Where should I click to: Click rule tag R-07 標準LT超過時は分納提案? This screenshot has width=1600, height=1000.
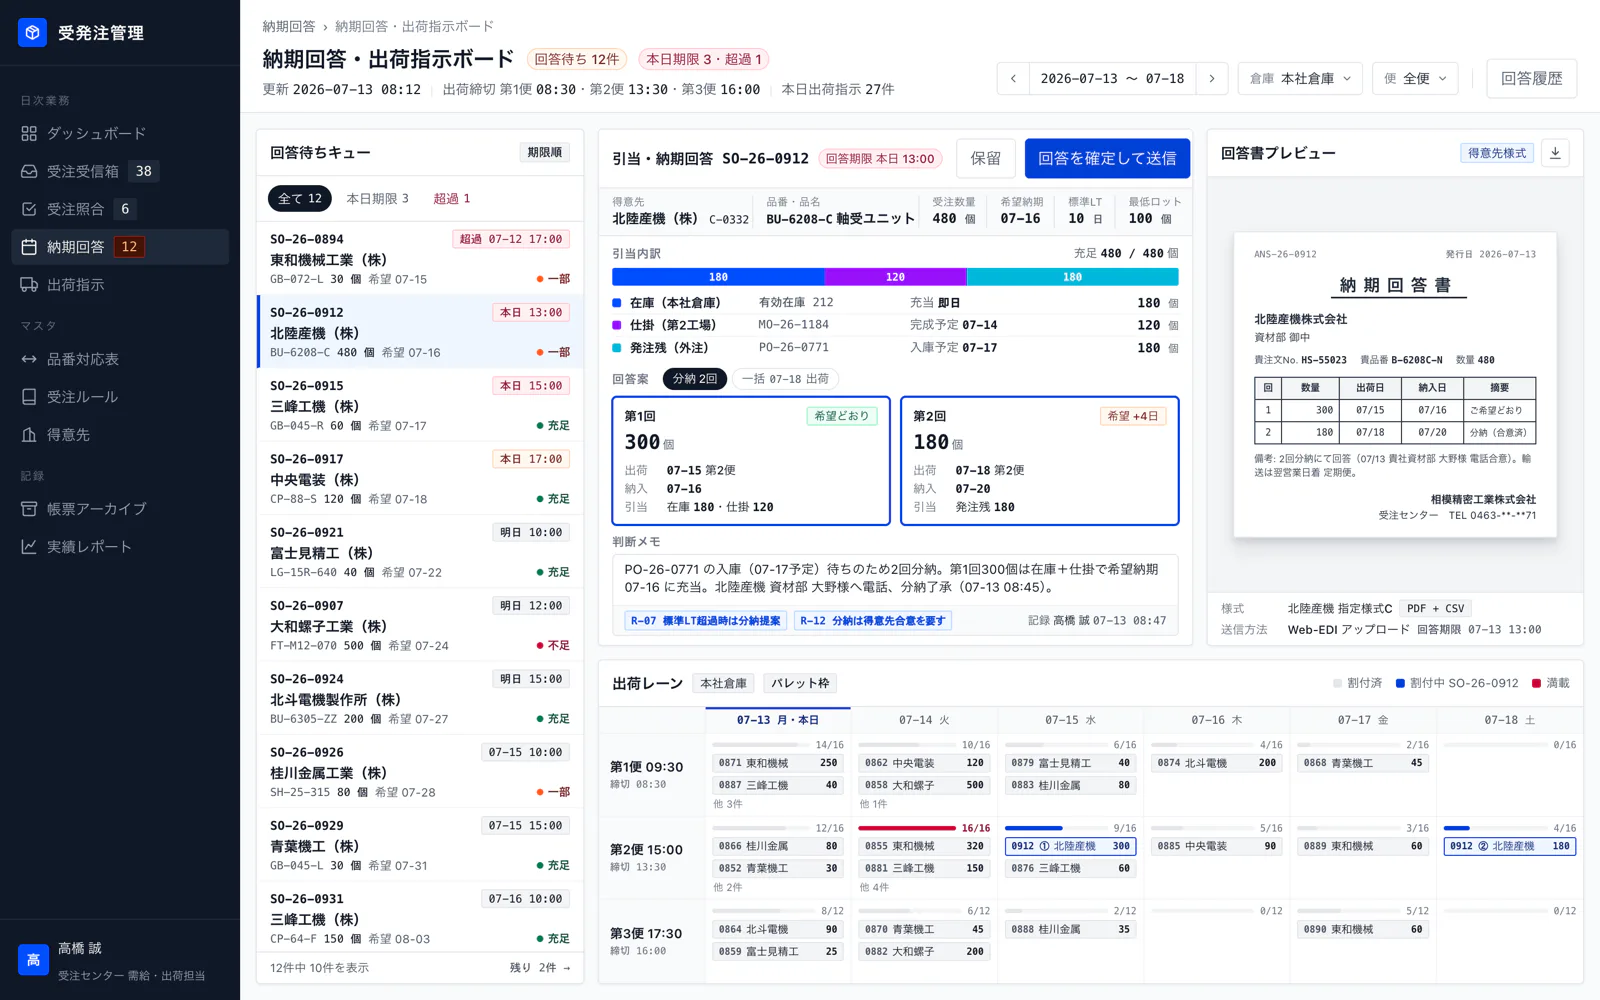pyautogui.click(x=706, y=620)
